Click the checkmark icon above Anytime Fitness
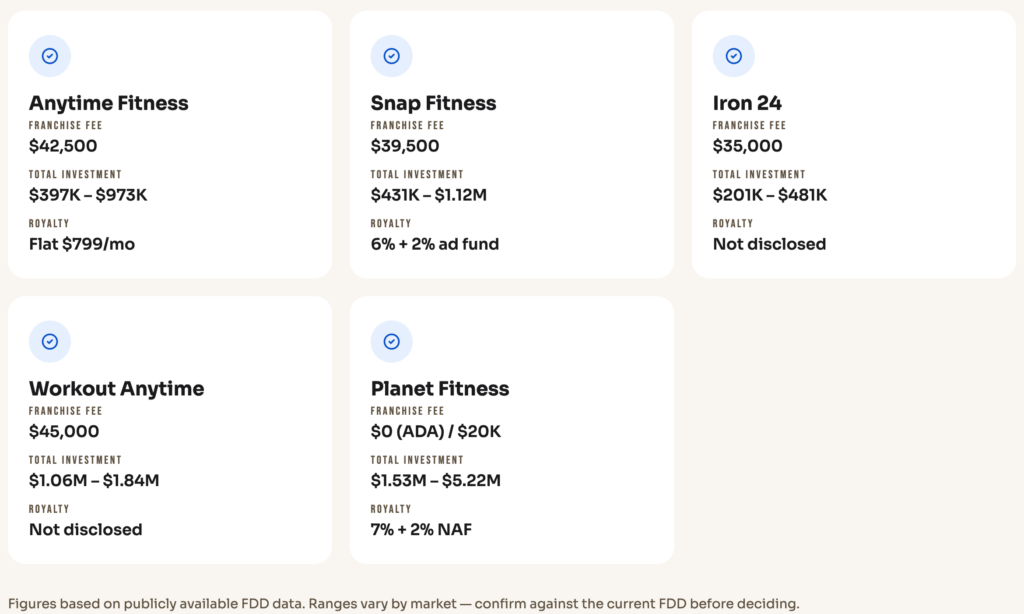The width and height of the screenshot is (1024, 614). (x=50, y=56)
